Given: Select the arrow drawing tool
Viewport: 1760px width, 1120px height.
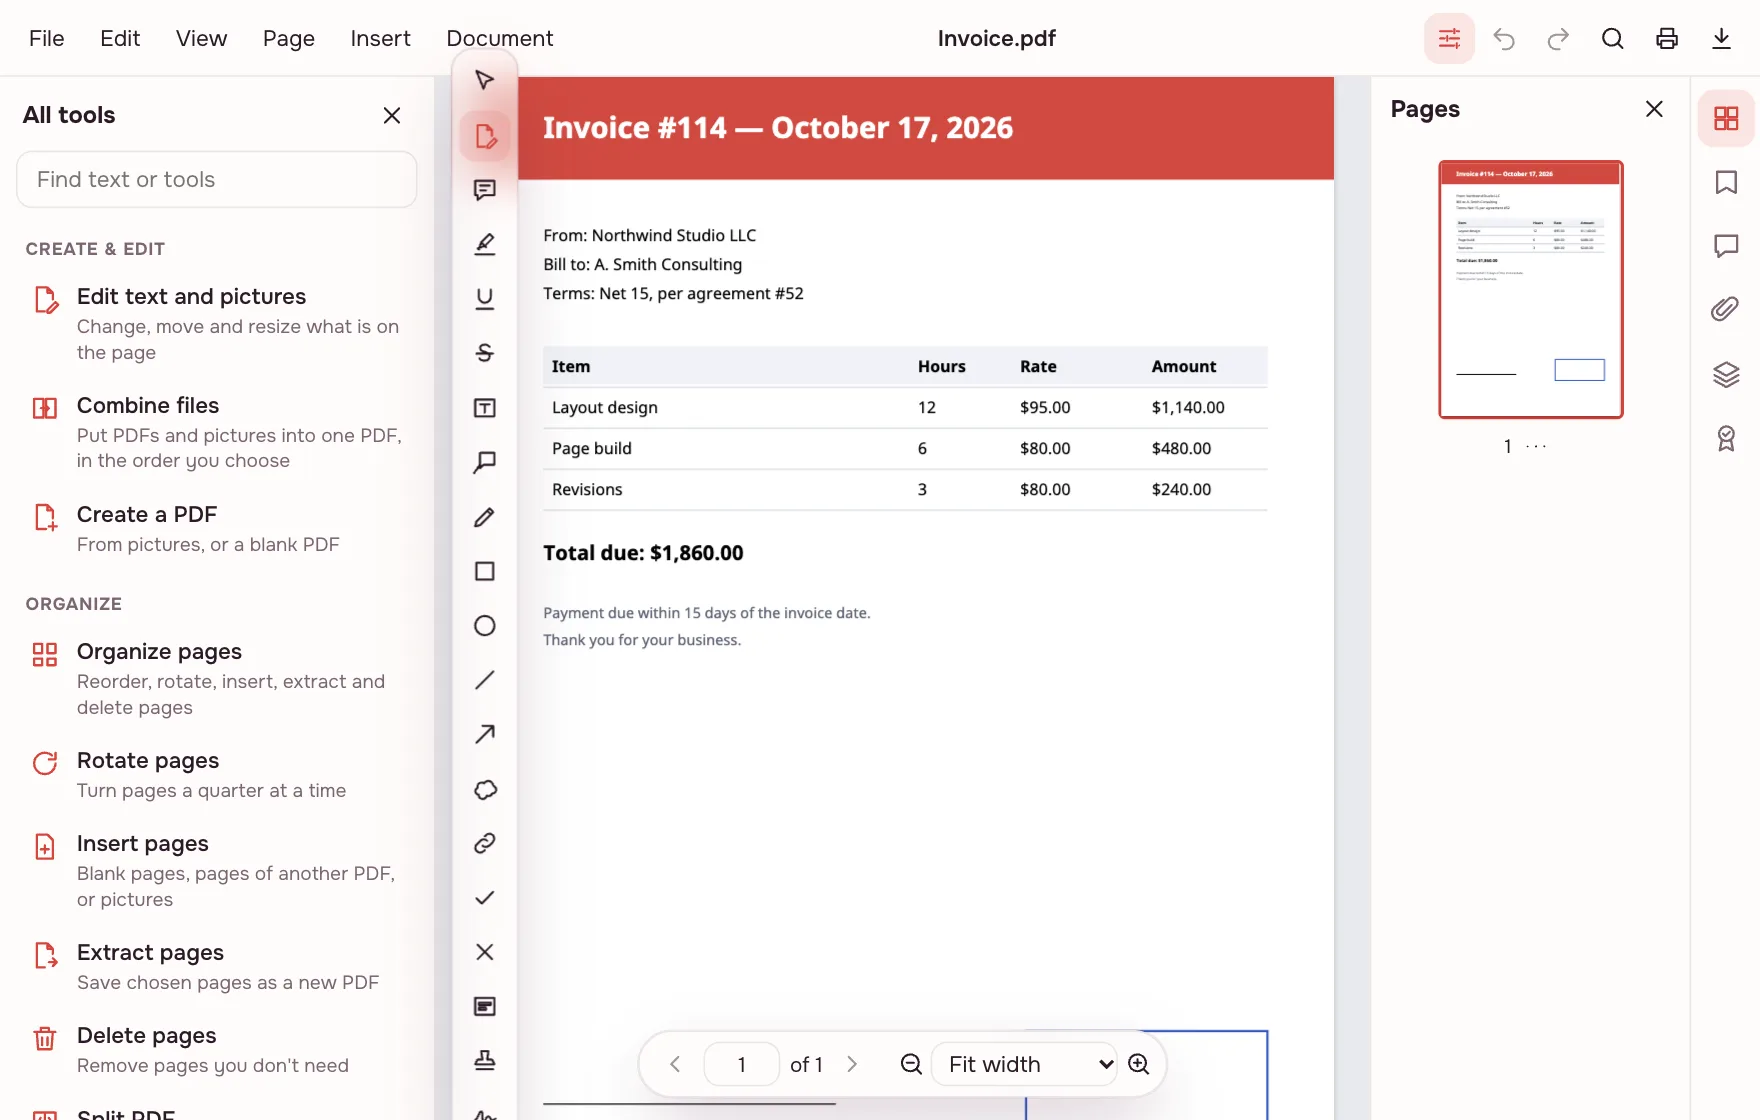Looking at the screenshot, I should [x=485, y=735].
